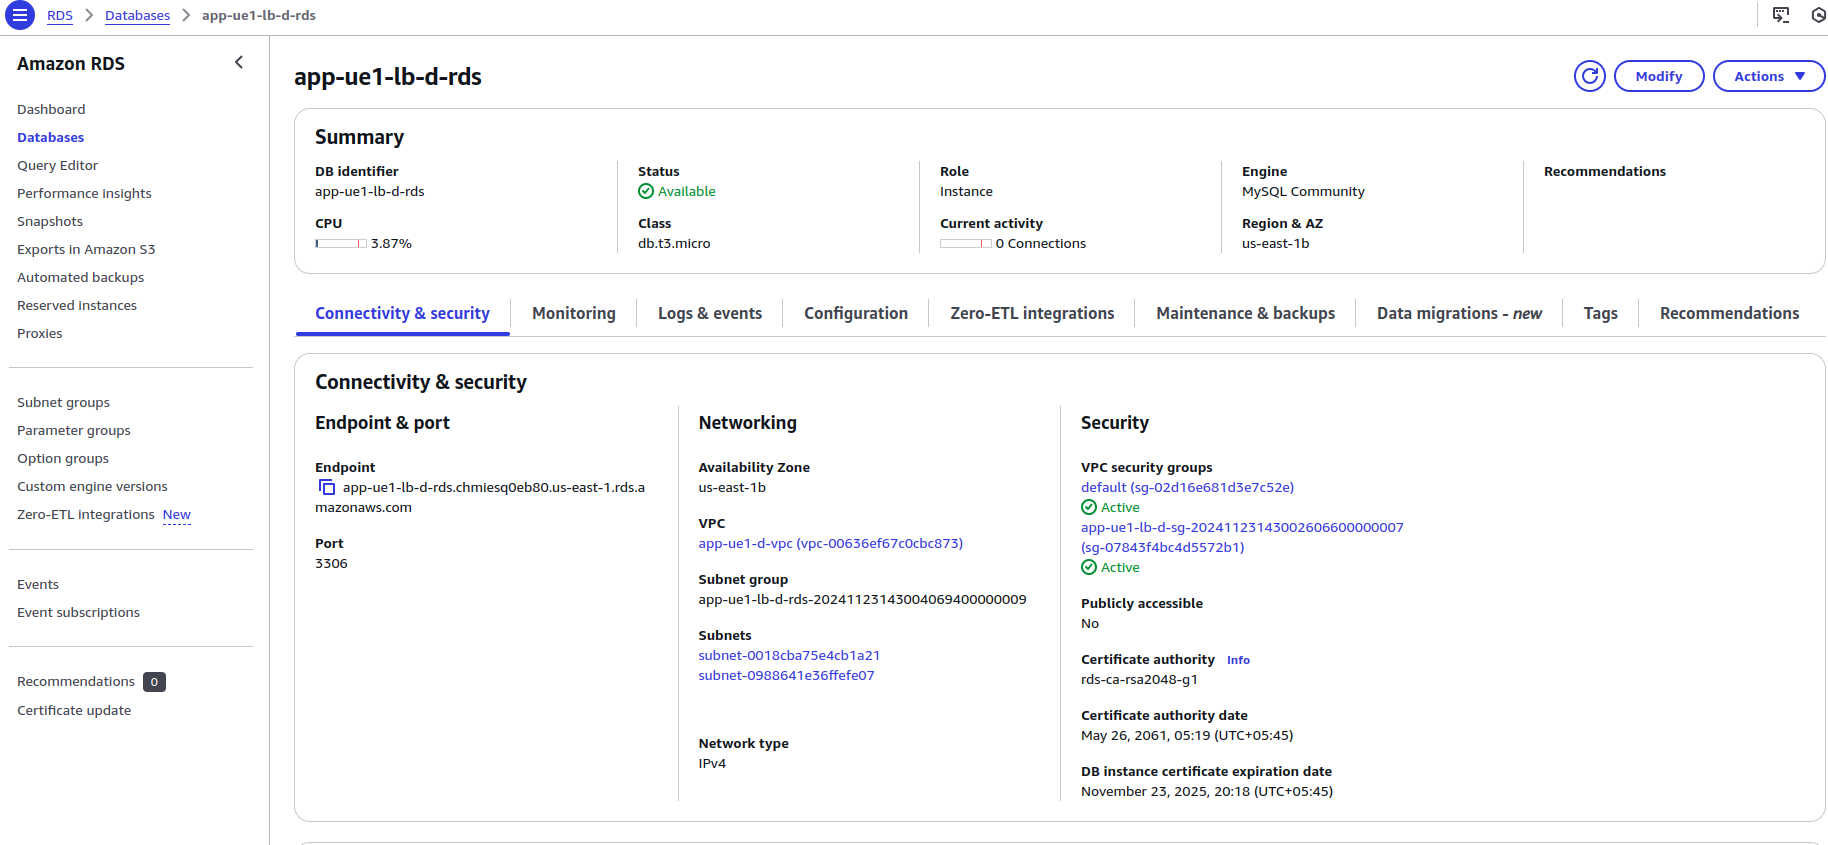This screenshot has width=1828, height=845.
Task: Open subnet-0018cba75e4cb1a21 link
Action: (789, 655)
